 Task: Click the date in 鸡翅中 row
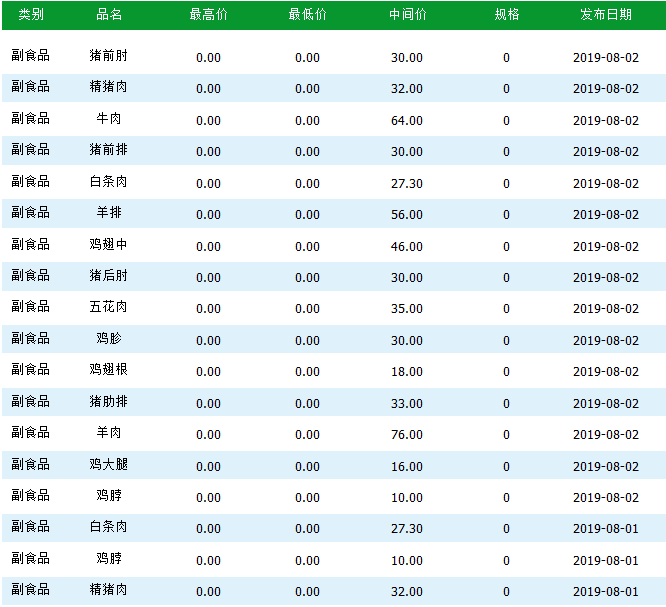(x=606, y=247)
